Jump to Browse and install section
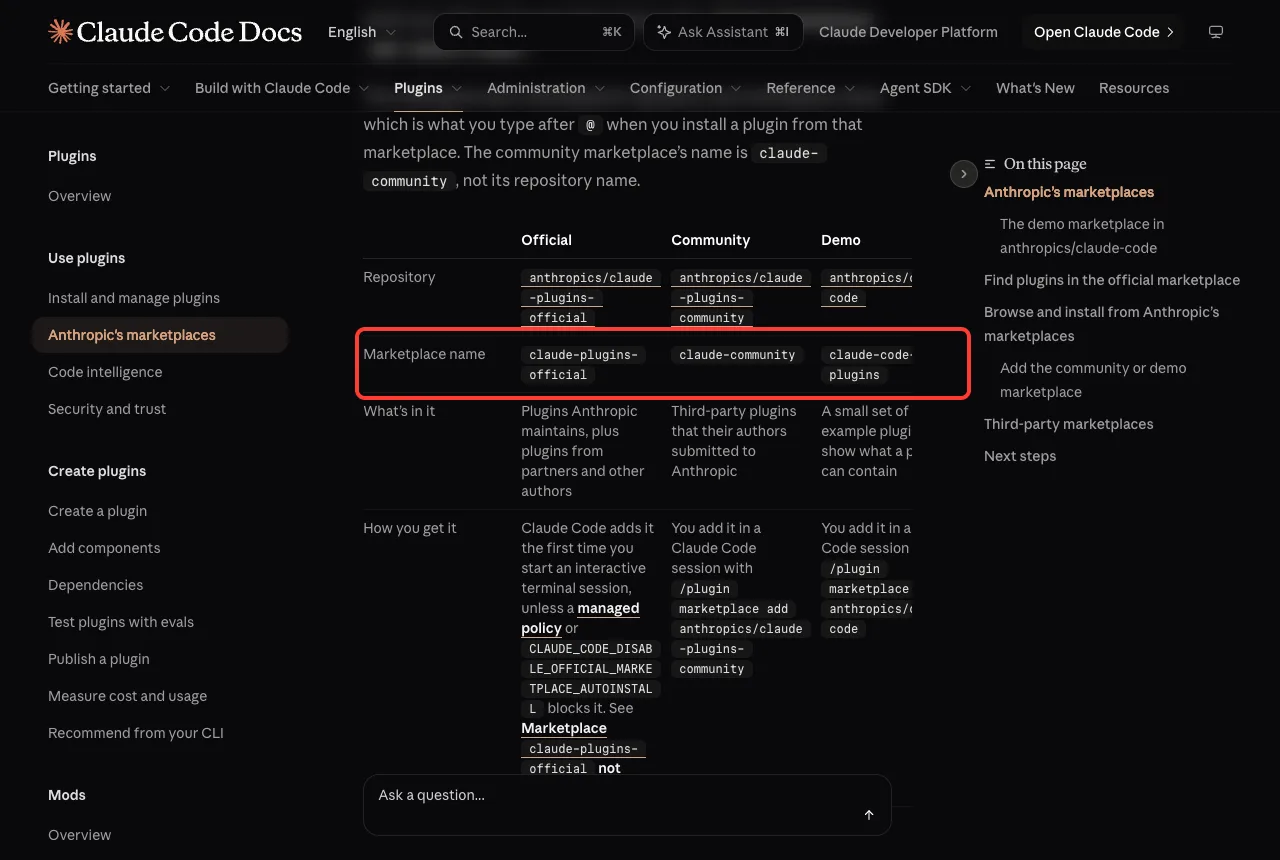1280x860 pixels. 1102,324
